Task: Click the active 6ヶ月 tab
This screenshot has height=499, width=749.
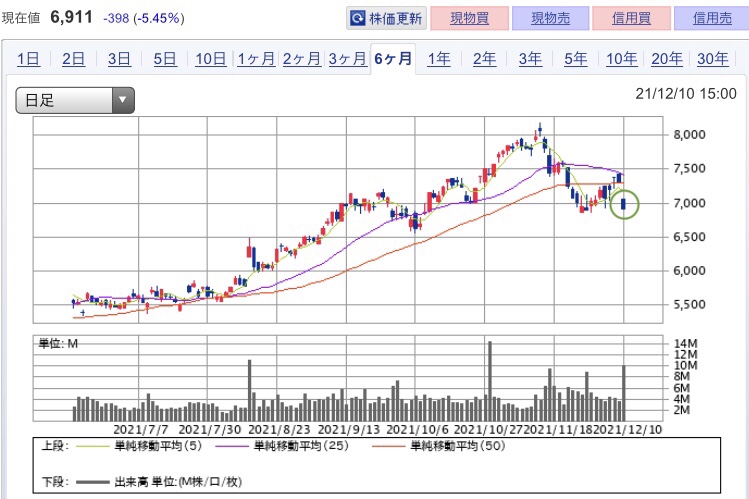Action: 393,59
